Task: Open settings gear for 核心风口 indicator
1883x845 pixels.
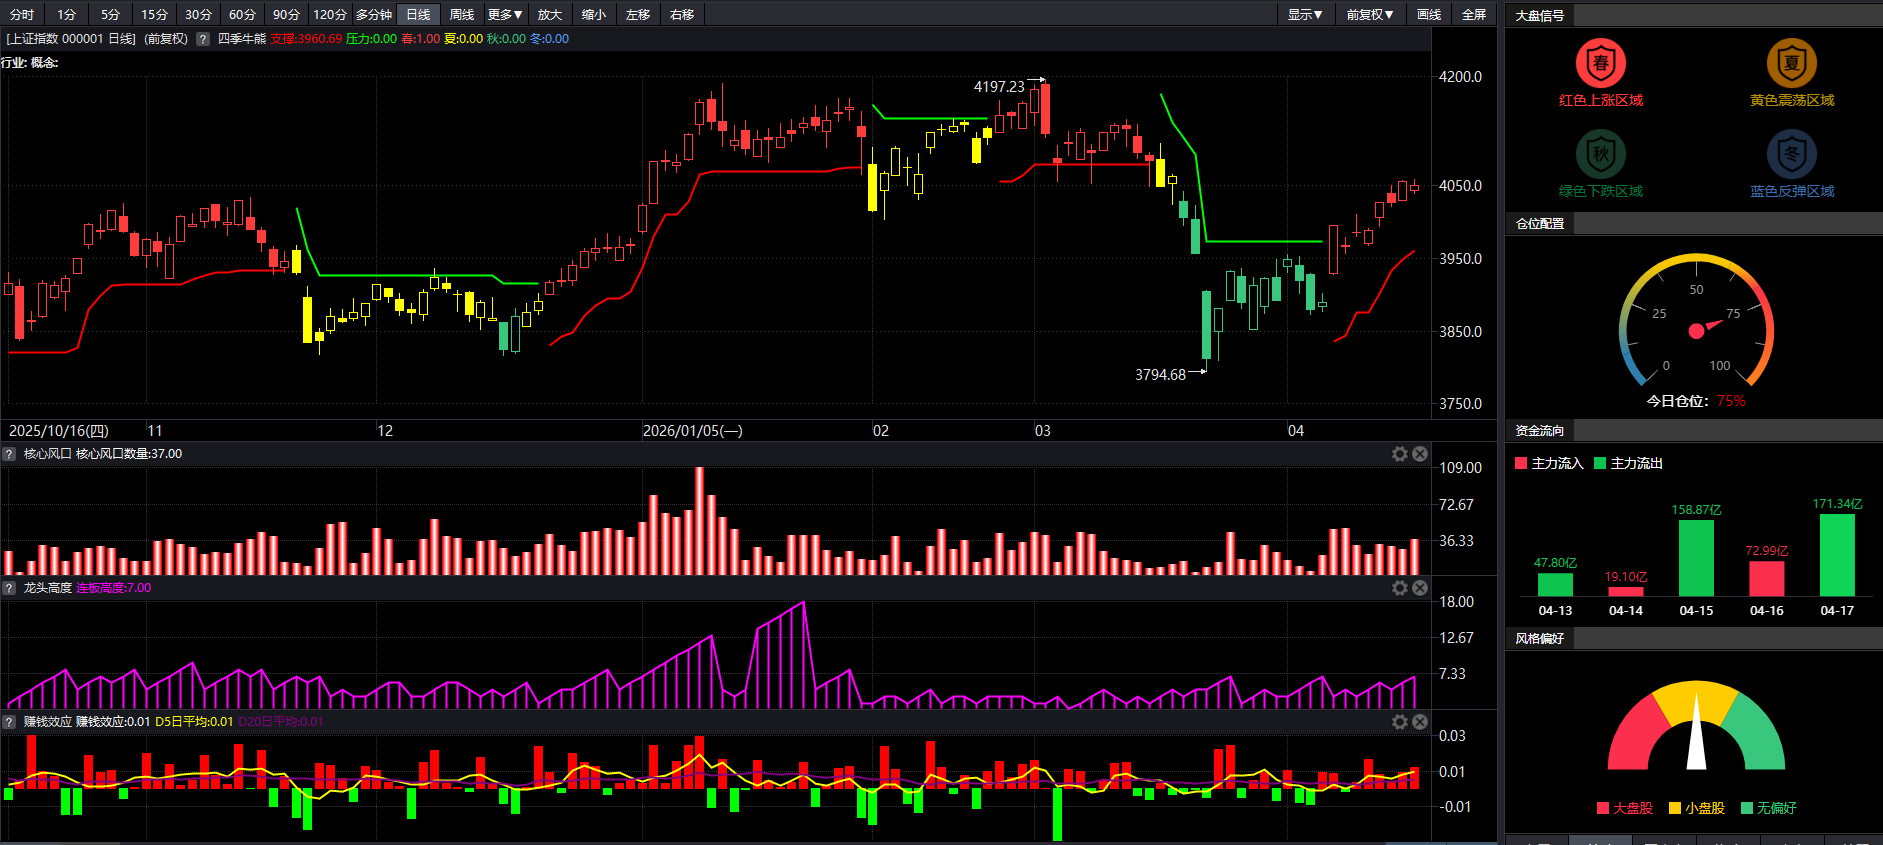Action: coord(1400,454)
